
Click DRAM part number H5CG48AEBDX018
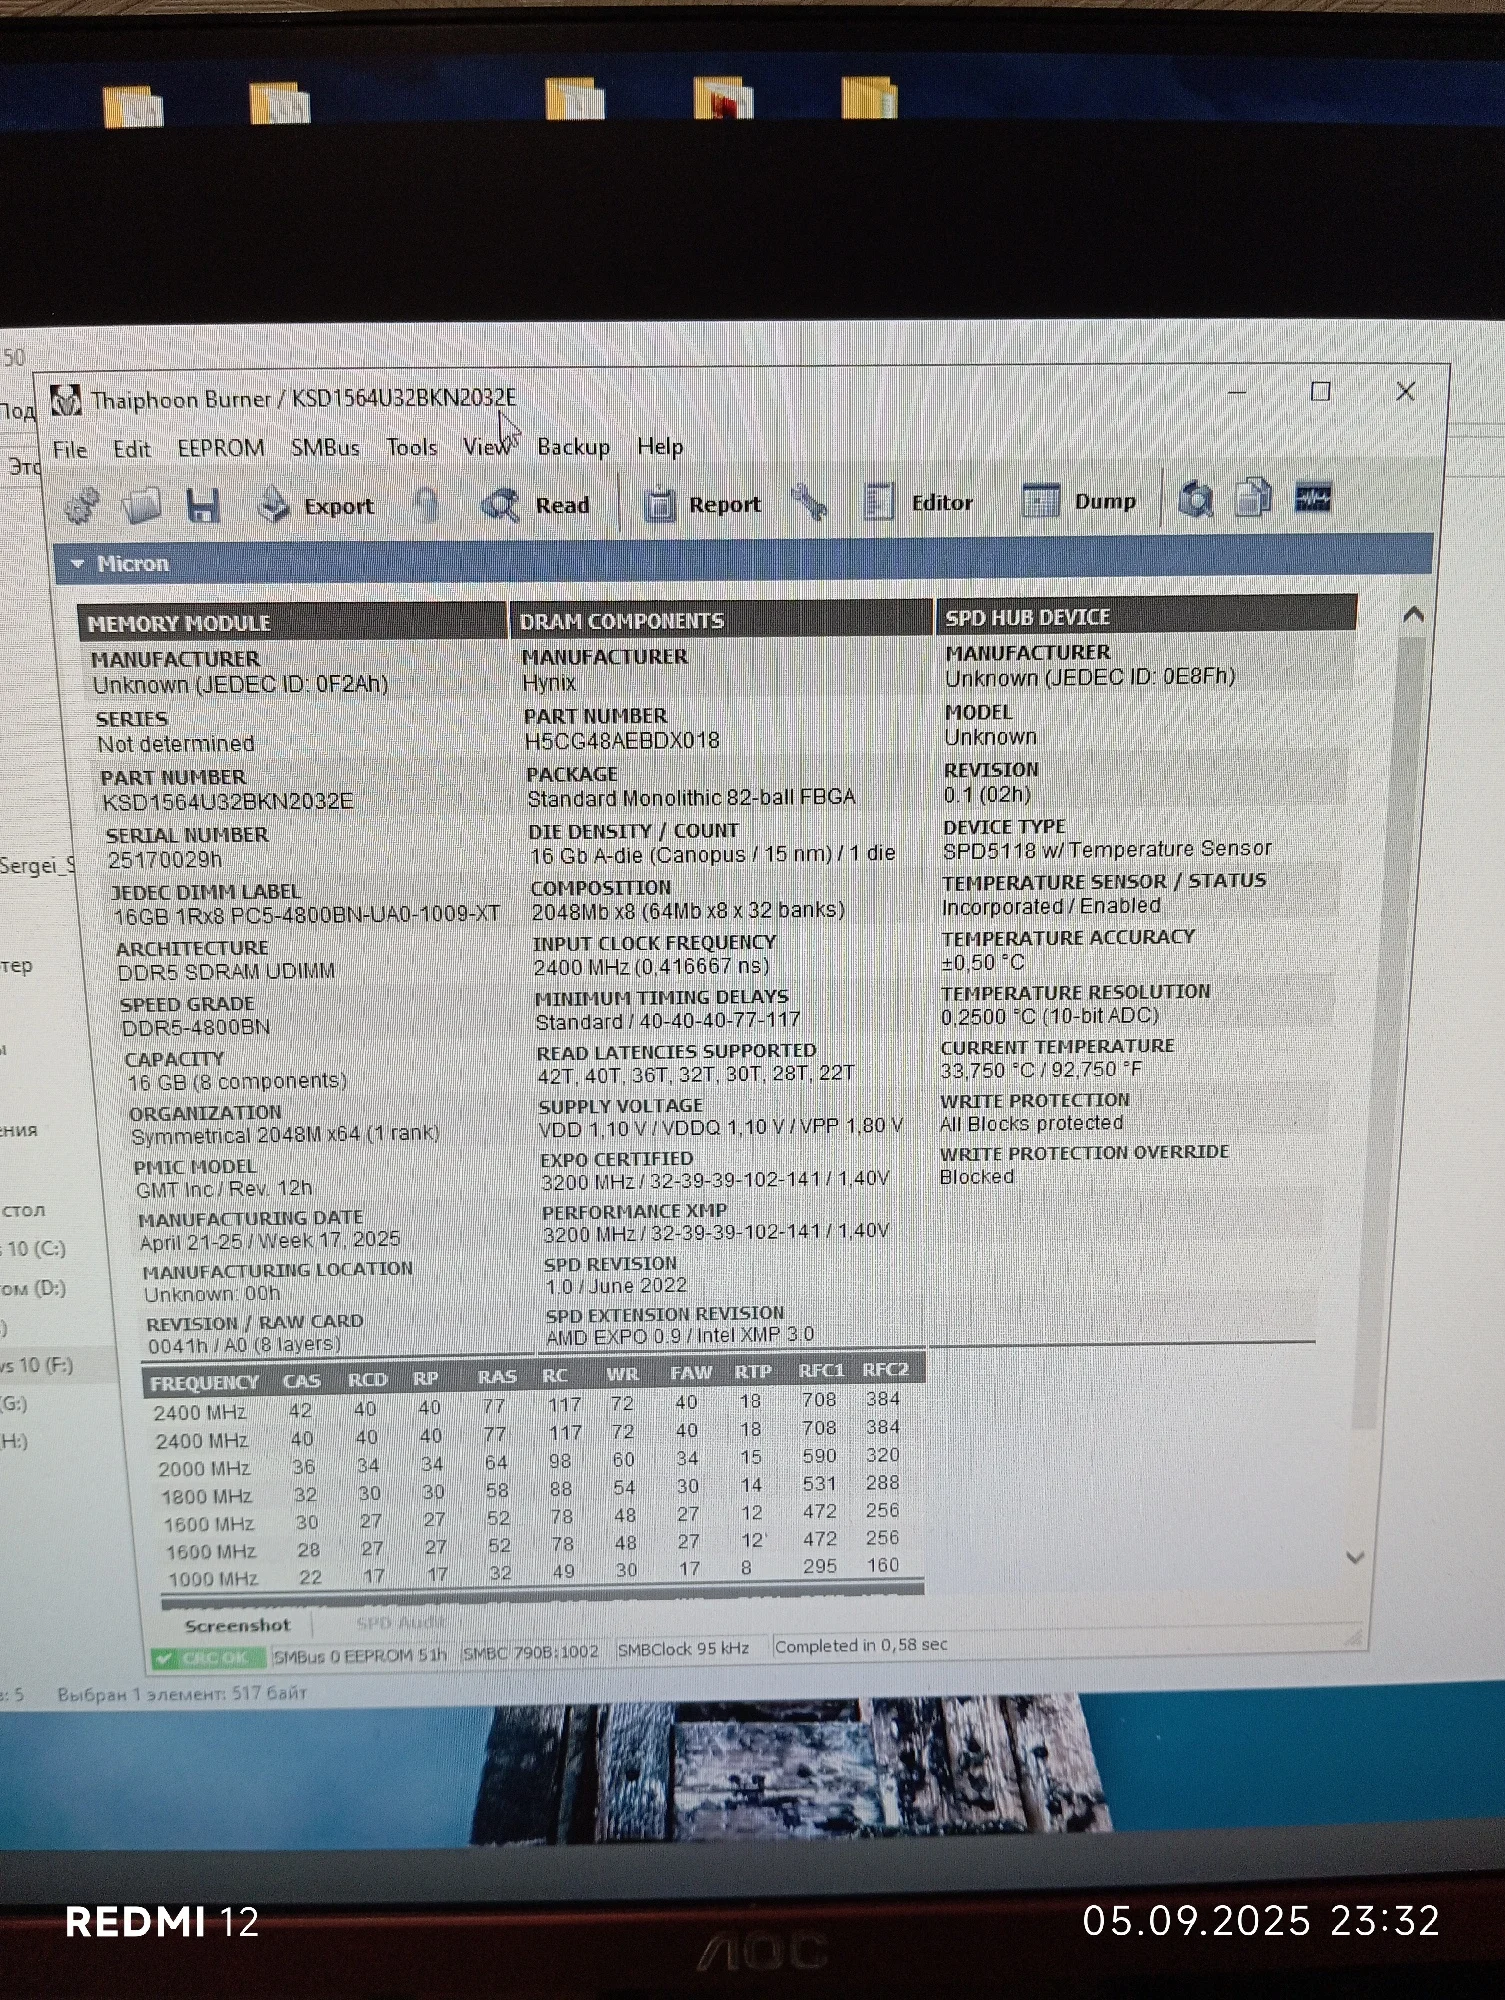(622, 741)
